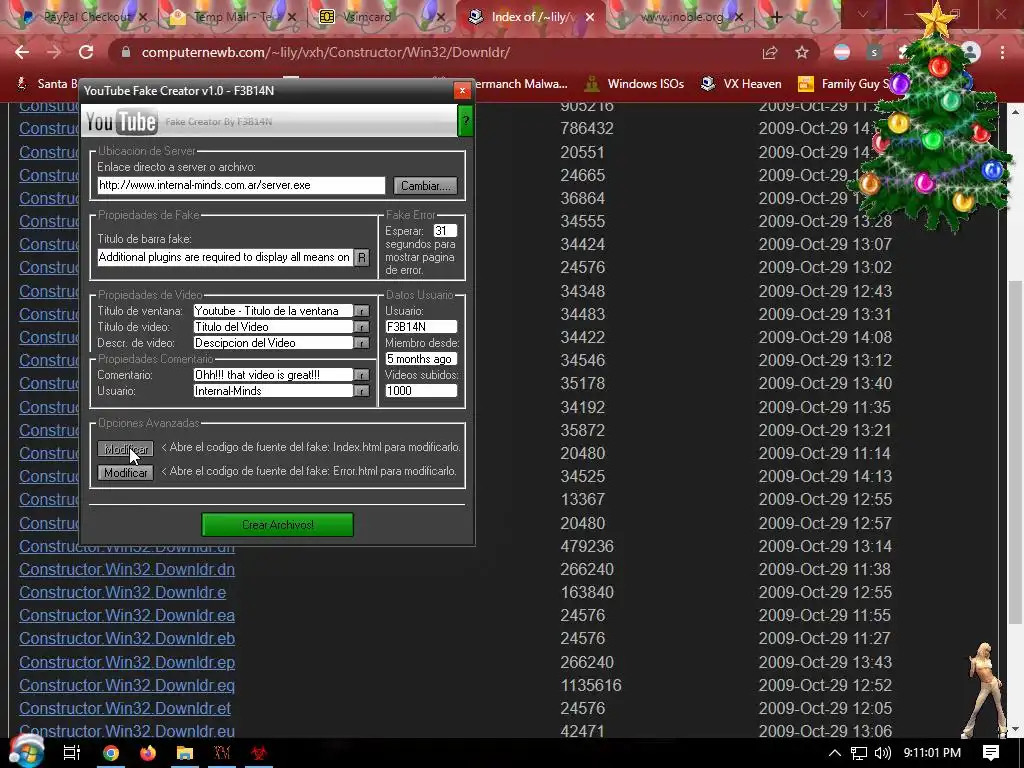This screenshot has height=768, width=1024.
Task: Open the Constructor.Win32.Downldr.ep link
Action: (127, 662)
